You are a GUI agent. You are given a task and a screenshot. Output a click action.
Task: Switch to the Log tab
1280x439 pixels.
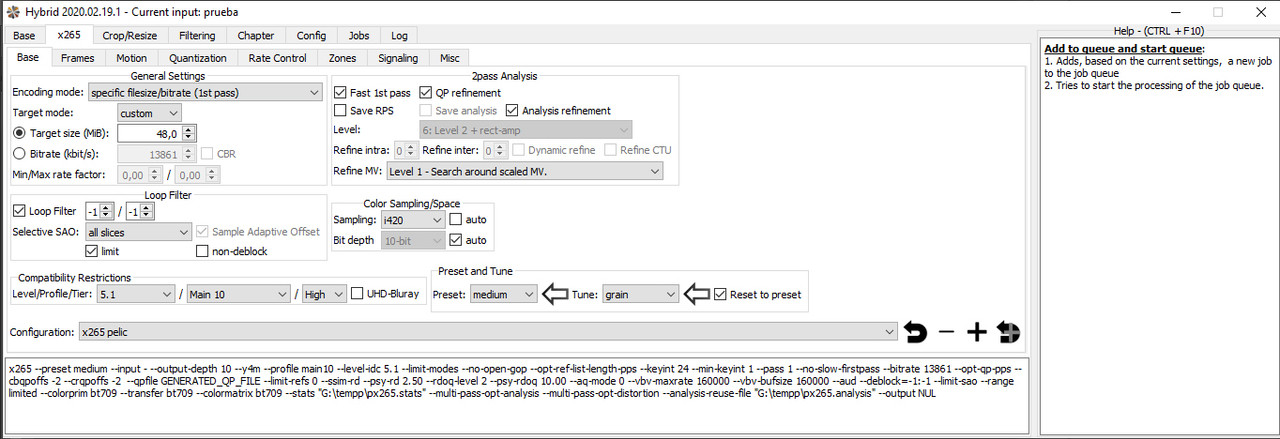click(x=399, y=35)
